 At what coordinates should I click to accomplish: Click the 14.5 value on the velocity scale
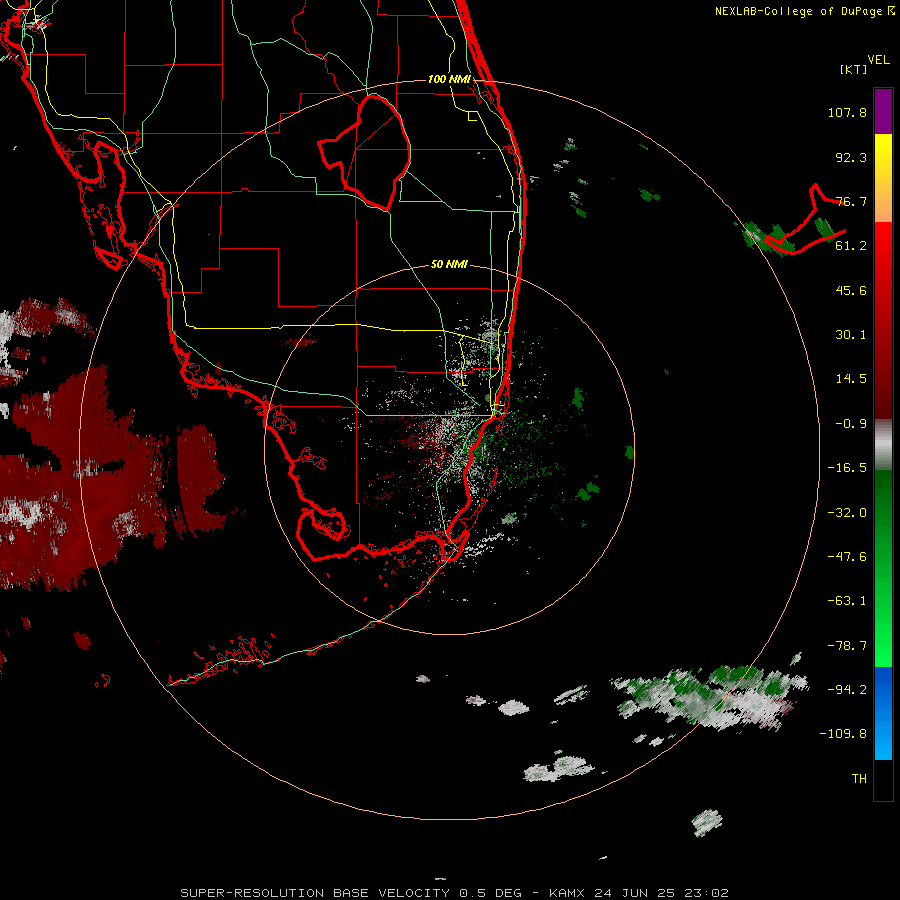point(851,379)
